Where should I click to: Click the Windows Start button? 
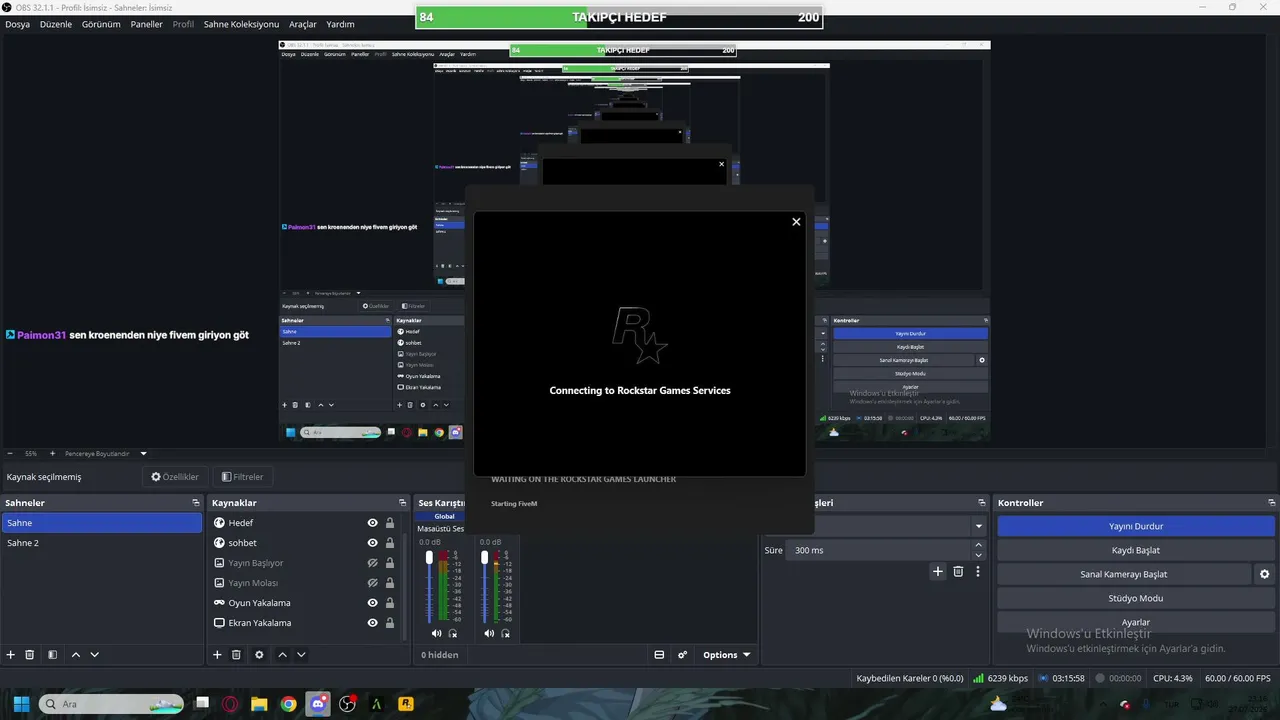click(x=21, y=704)
